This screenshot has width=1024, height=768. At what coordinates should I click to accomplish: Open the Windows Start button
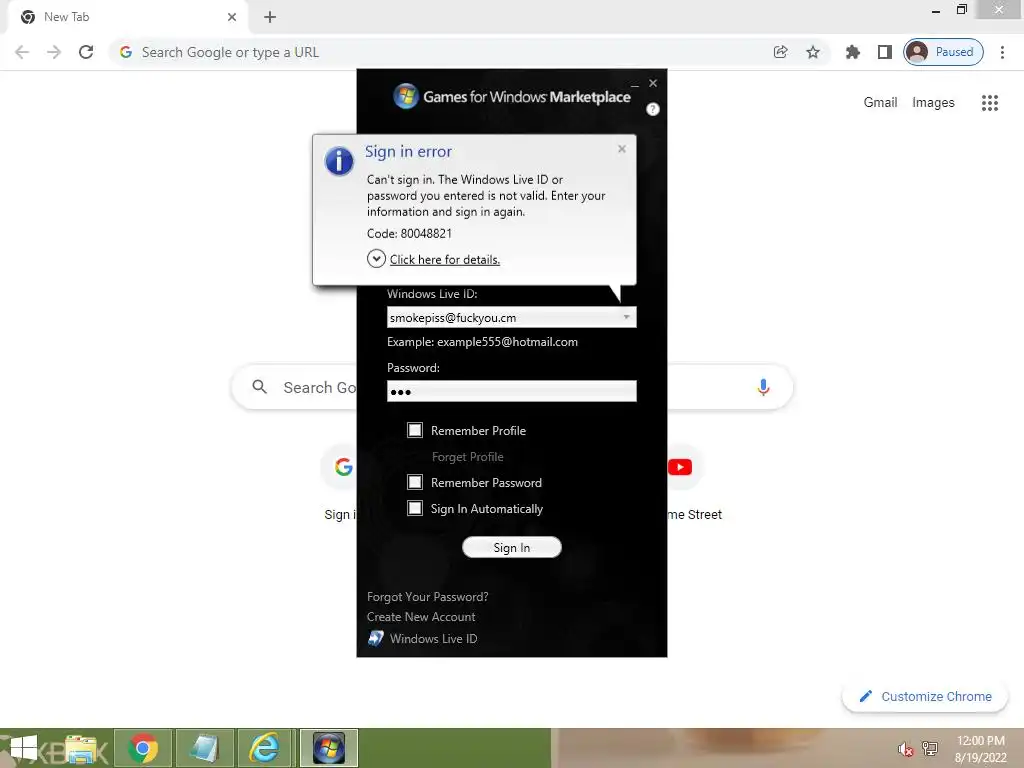(22, 748)
